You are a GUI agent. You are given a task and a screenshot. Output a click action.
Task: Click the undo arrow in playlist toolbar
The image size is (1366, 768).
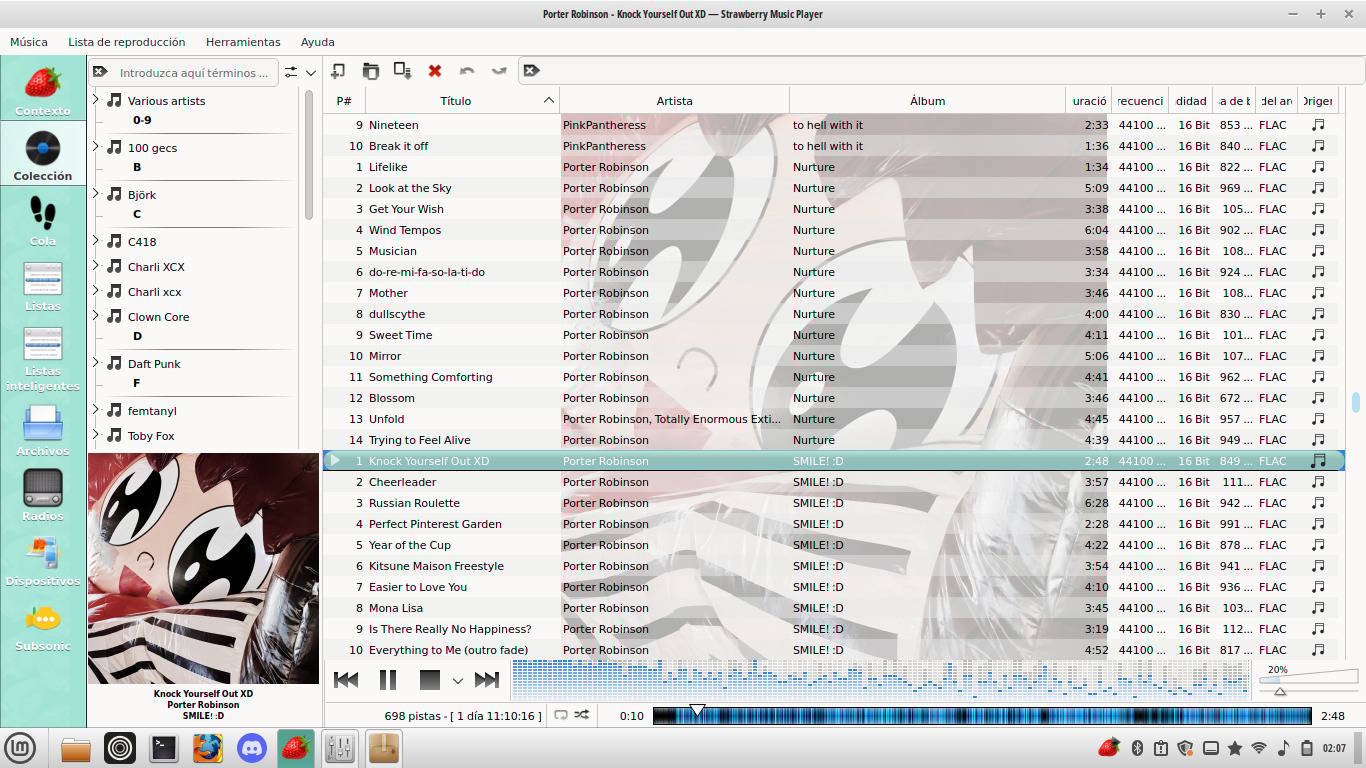[x=467, y=71]
